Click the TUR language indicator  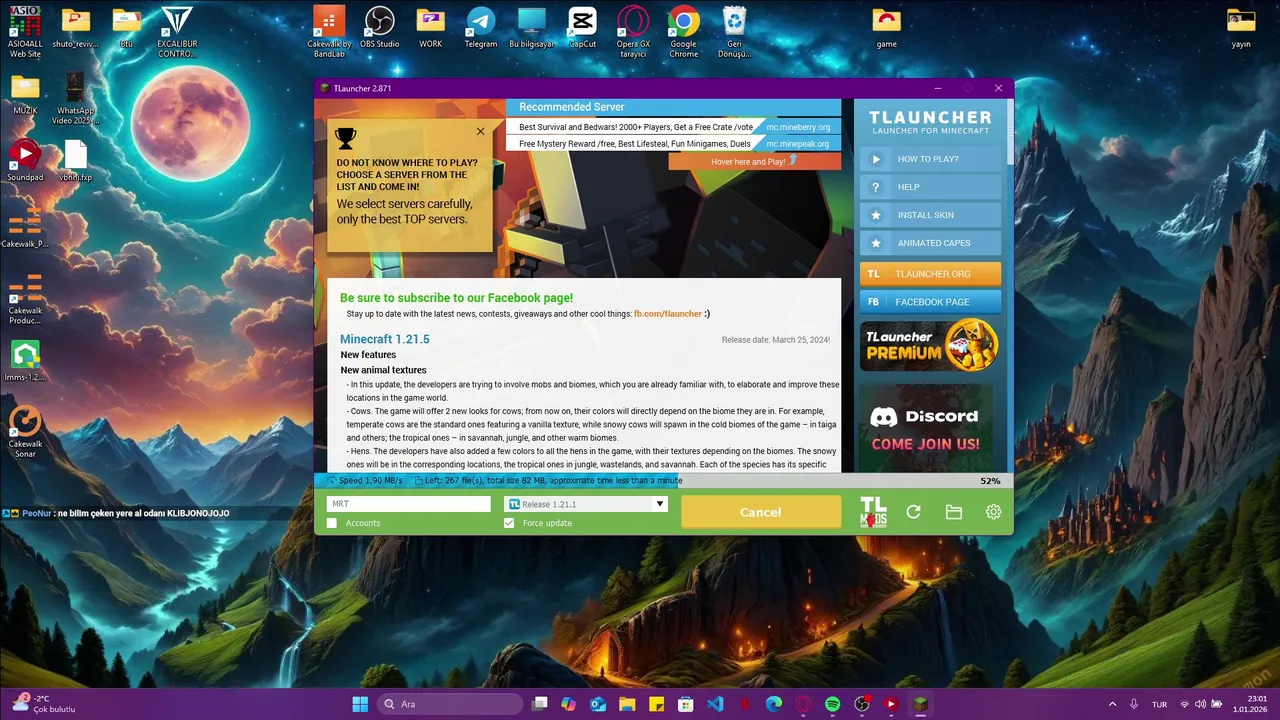[x=1159, y=704]
